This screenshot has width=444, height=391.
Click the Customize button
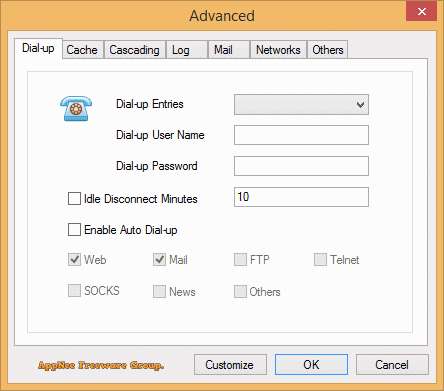coord(230,365)
